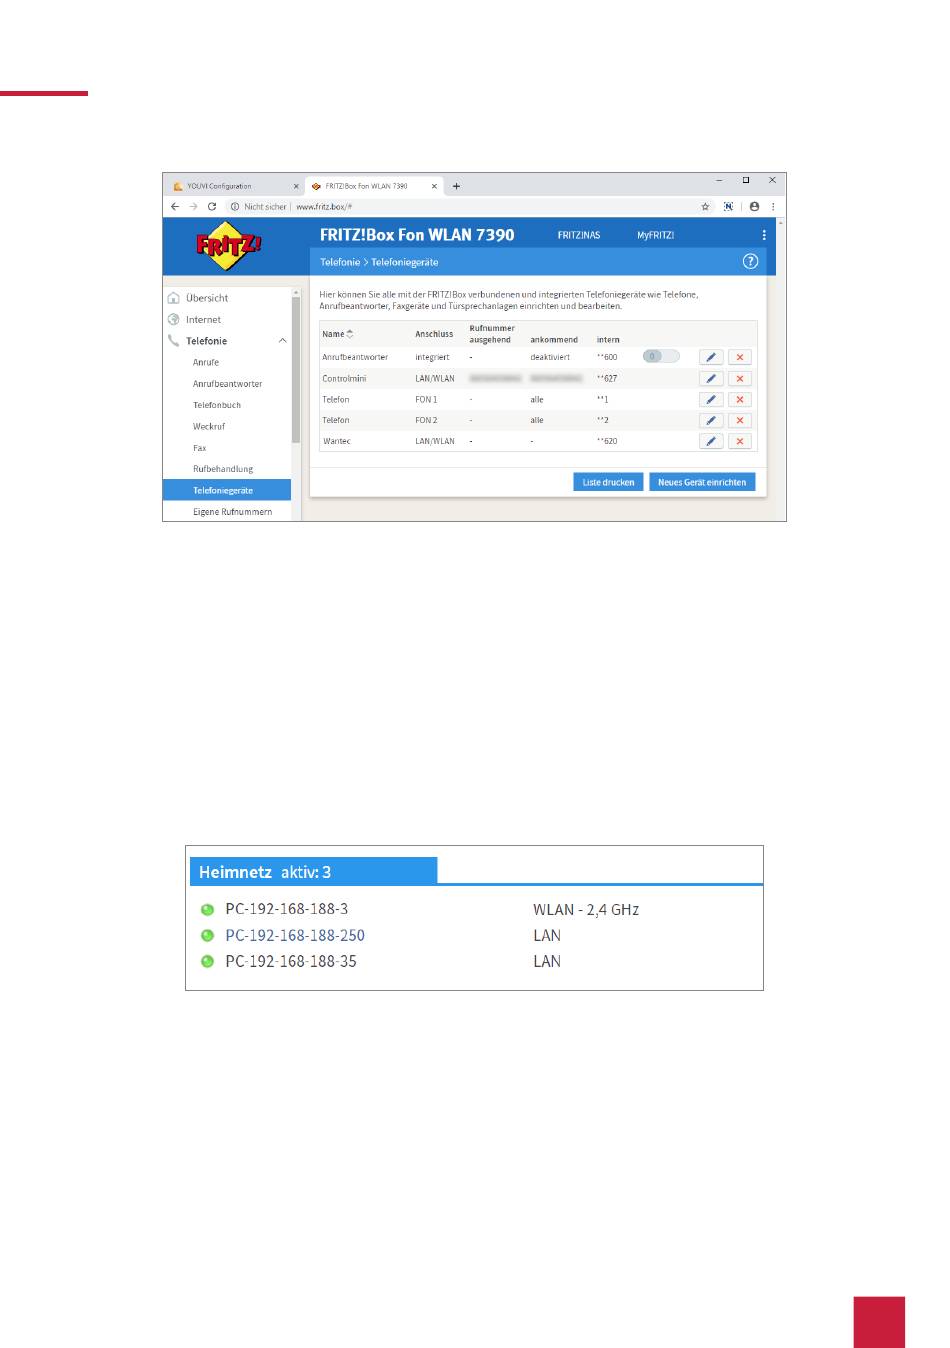Collapse the Telefonie menu section
Screen dimensions: 950x1348
282,341
